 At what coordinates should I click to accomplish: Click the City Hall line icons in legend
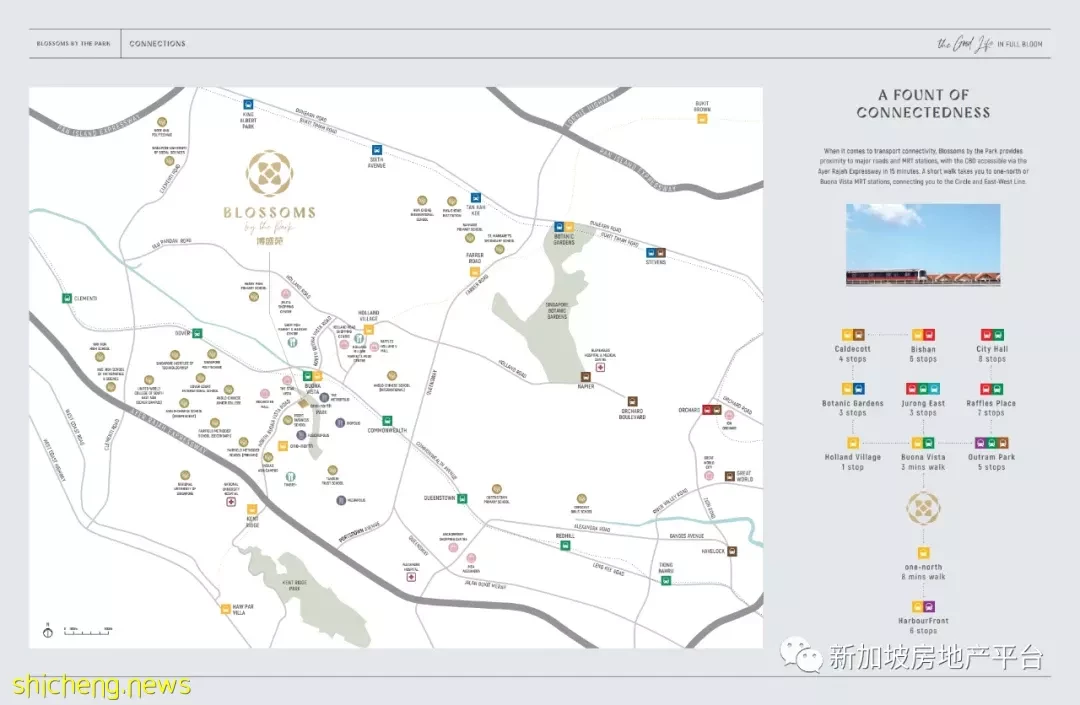992,335
